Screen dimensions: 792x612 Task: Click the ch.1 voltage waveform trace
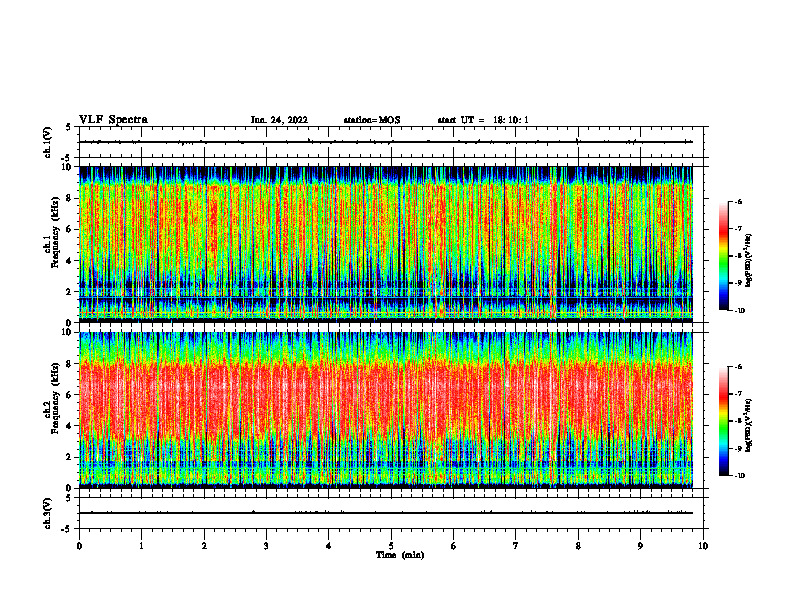tap(385, 142)
